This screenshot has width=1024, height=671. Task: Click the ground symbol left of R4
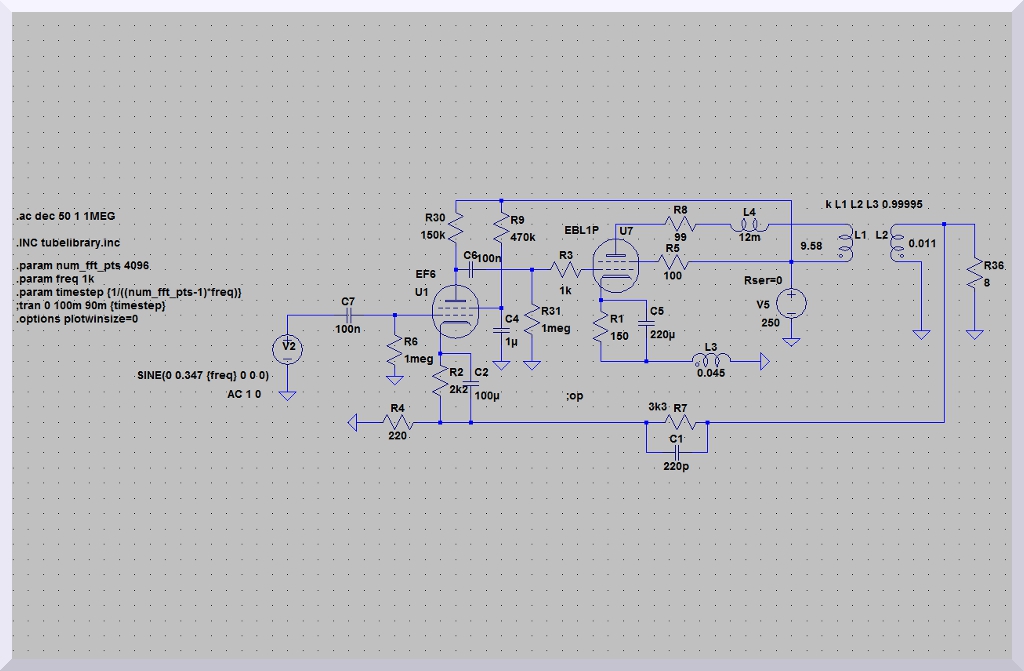353,423
